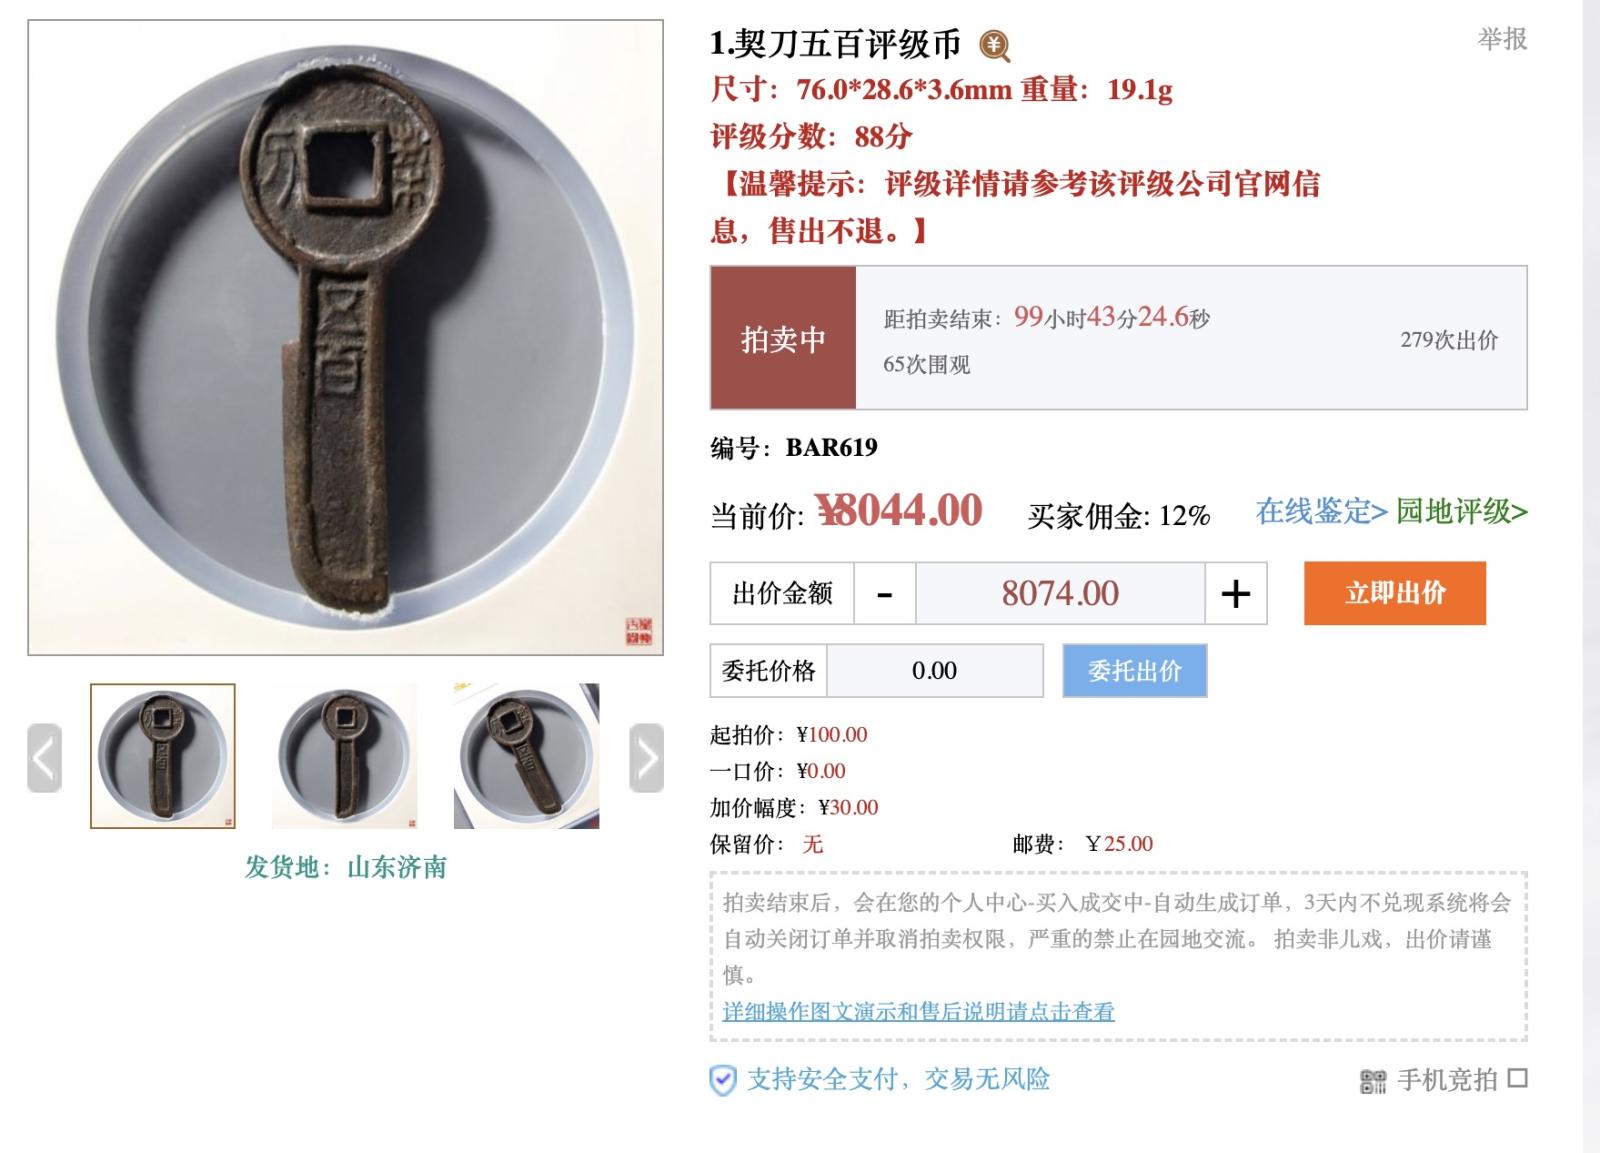
Task: Click the security shield payment icon
Action: point(723,1080)
